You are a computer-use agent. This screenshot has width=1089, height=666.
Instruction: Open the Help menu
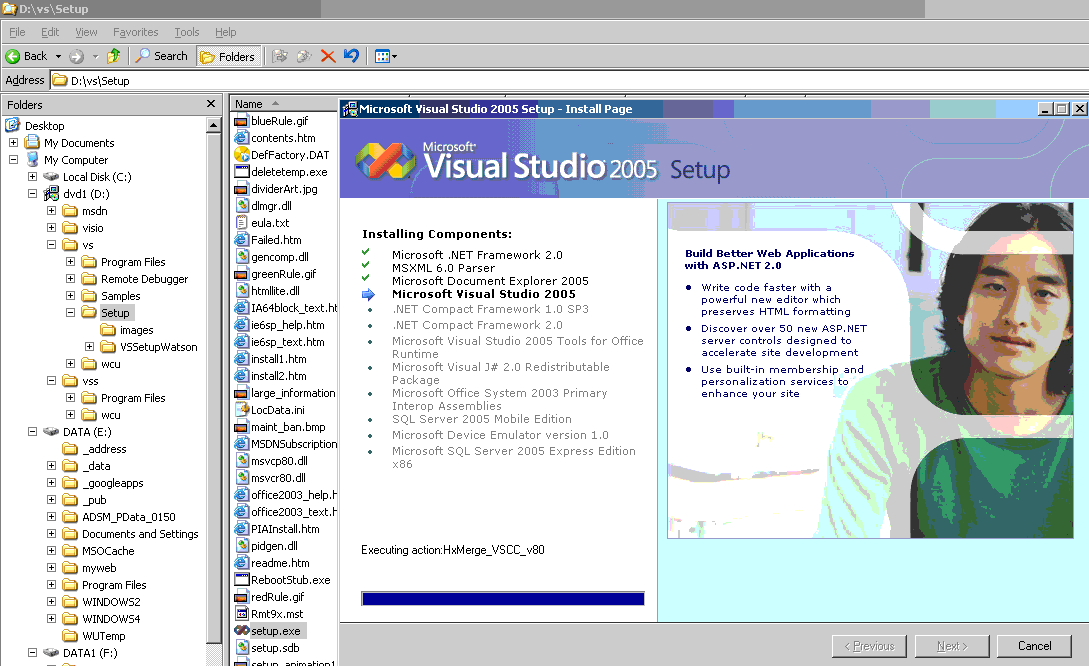pyautogui.click(x=225, y=32)
